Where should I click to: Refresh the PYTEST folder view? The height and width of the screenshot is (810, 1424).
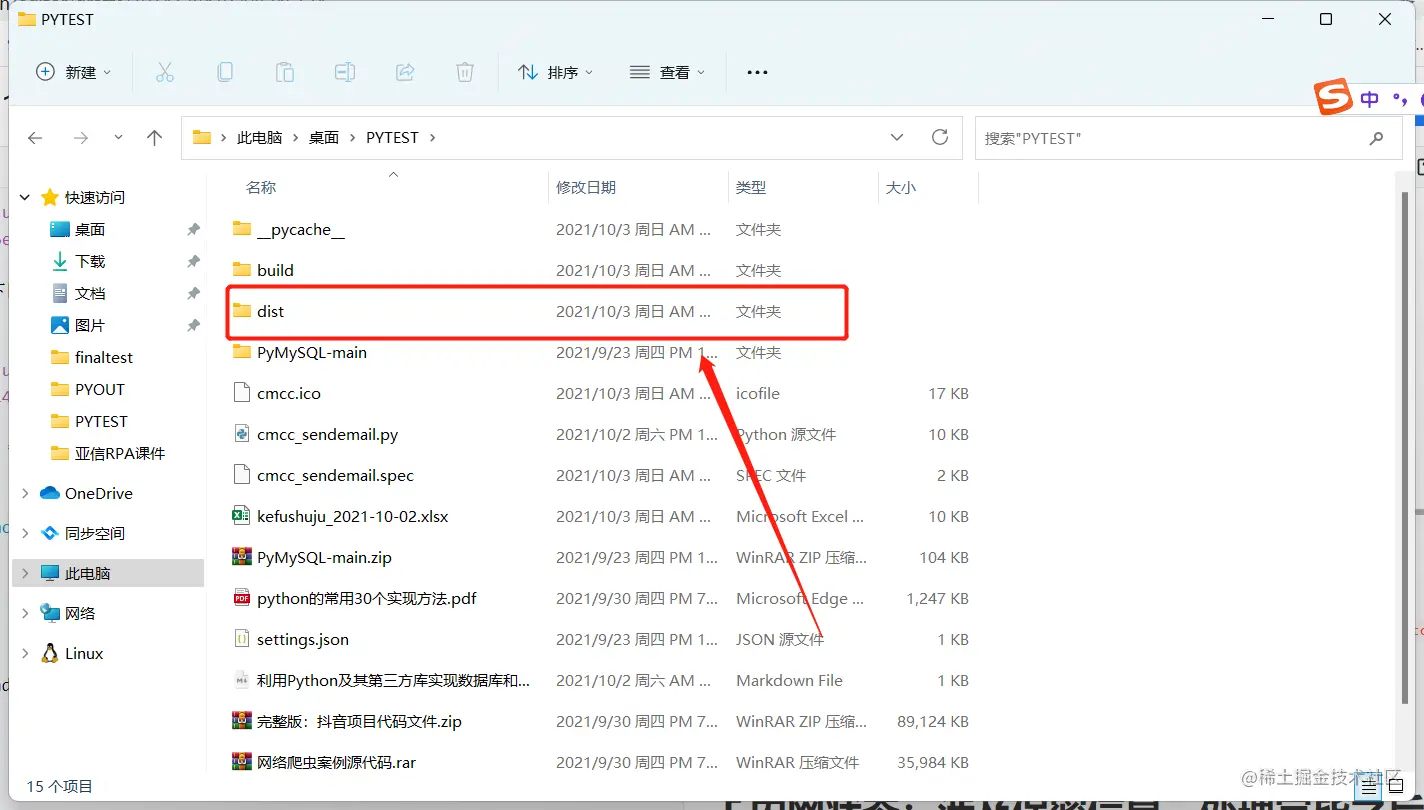point(940,137)
